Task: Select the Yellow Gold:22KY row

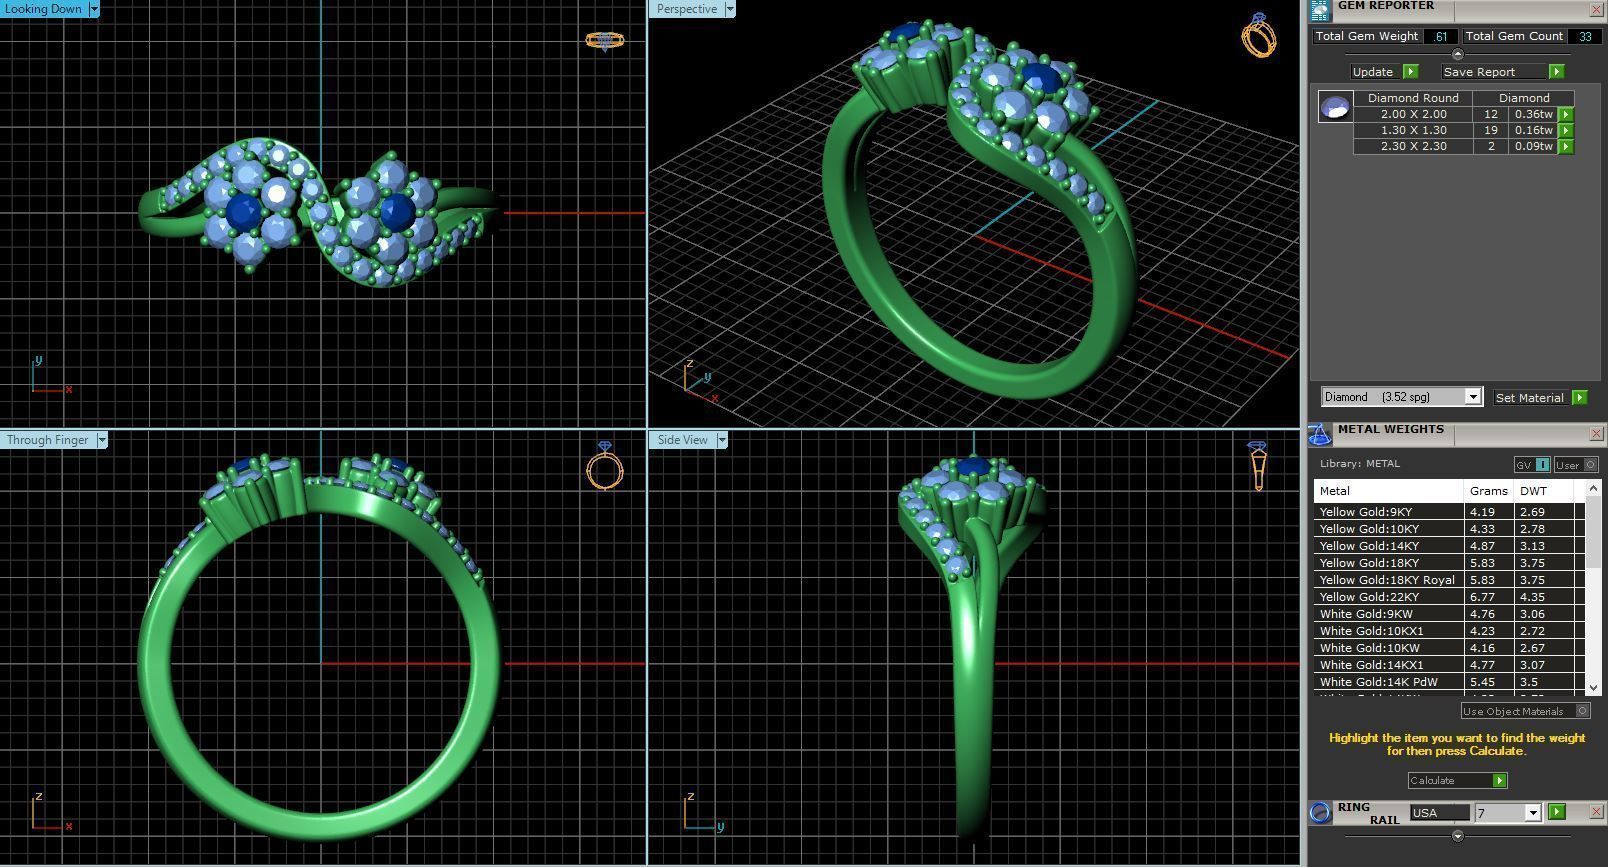Action: coord(1449,597)
